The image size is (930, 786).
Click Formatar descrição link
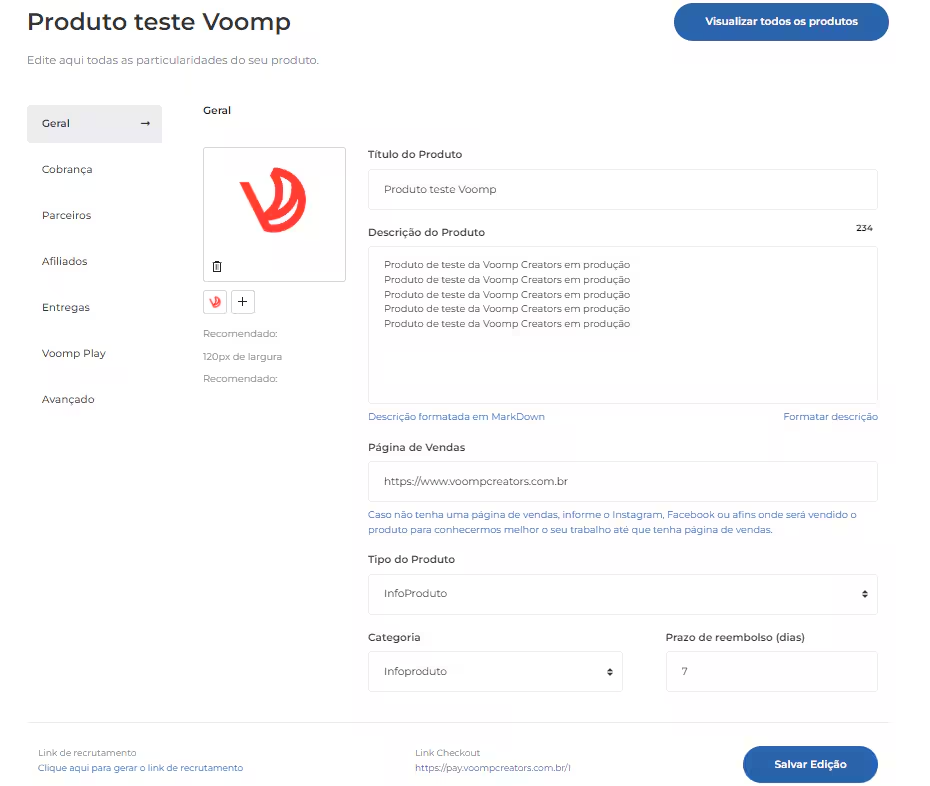coord(830,417)
